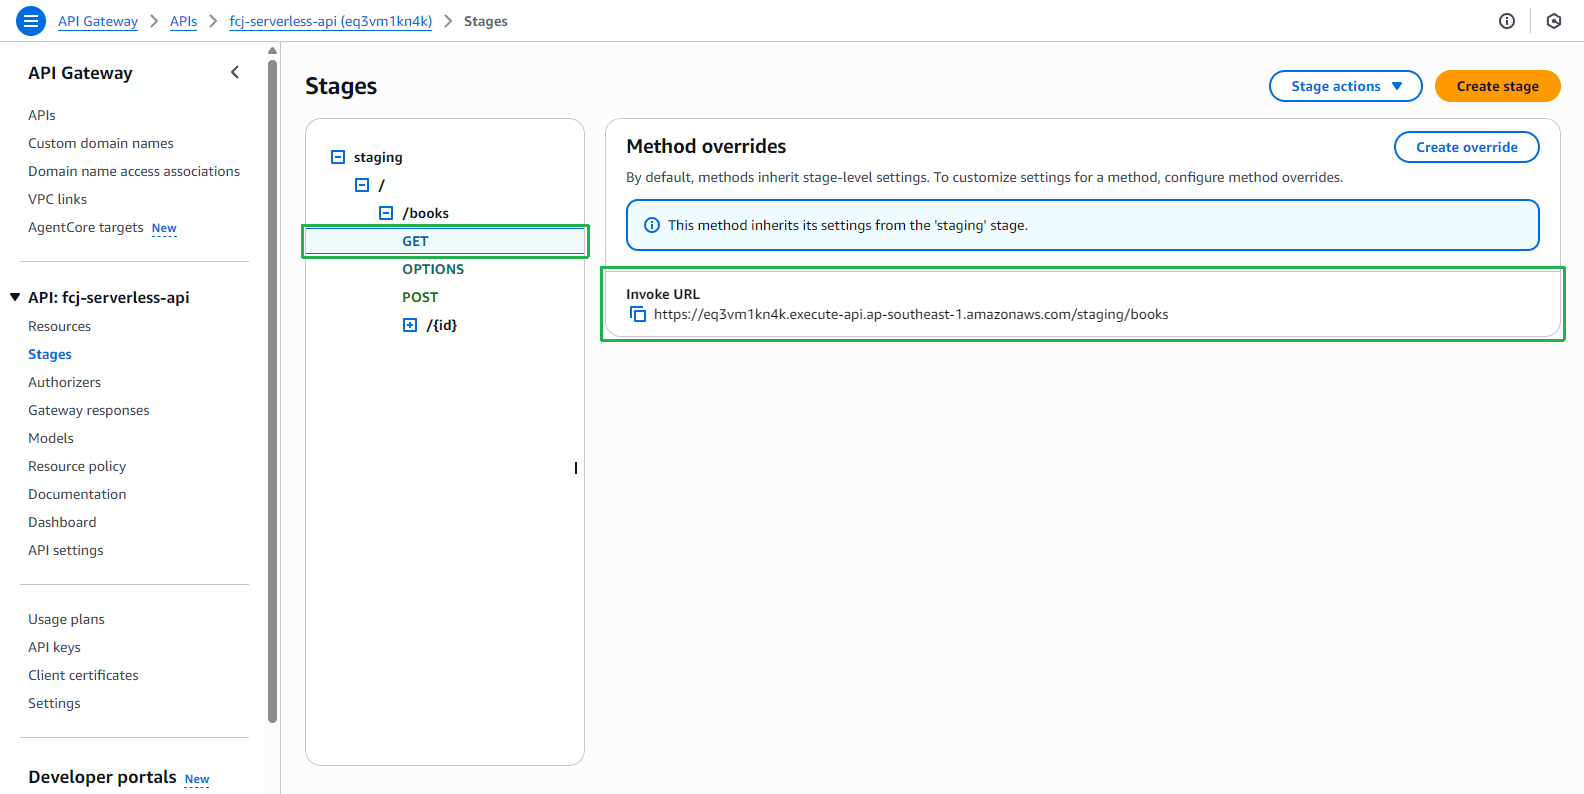Viewport: 1584px width, 794px height.
Task: Click the Stages page heading
Action: (341, 86)
